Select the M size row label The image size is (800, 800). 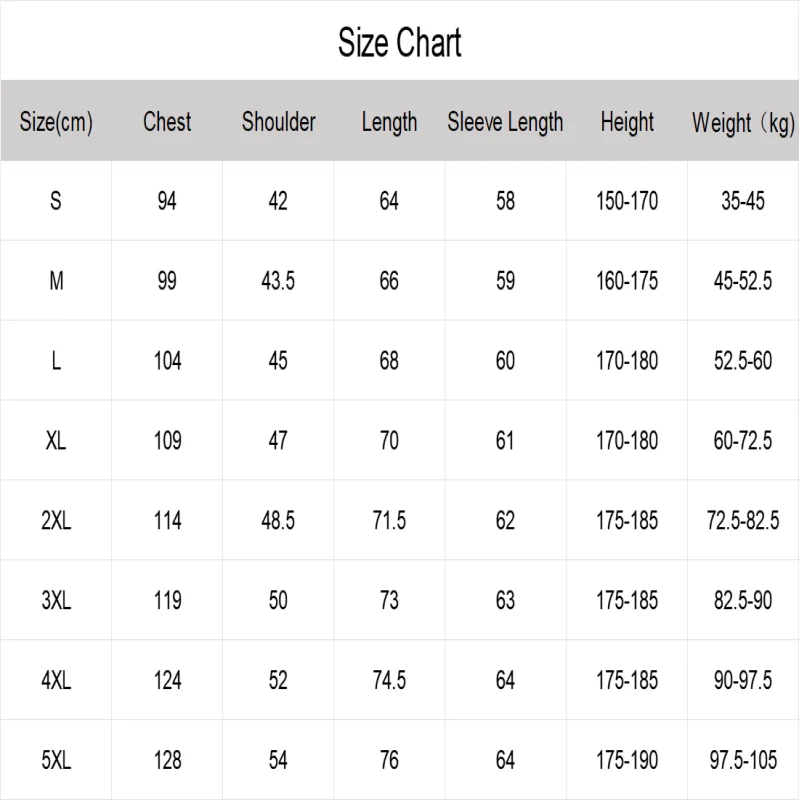click(56, 281)
